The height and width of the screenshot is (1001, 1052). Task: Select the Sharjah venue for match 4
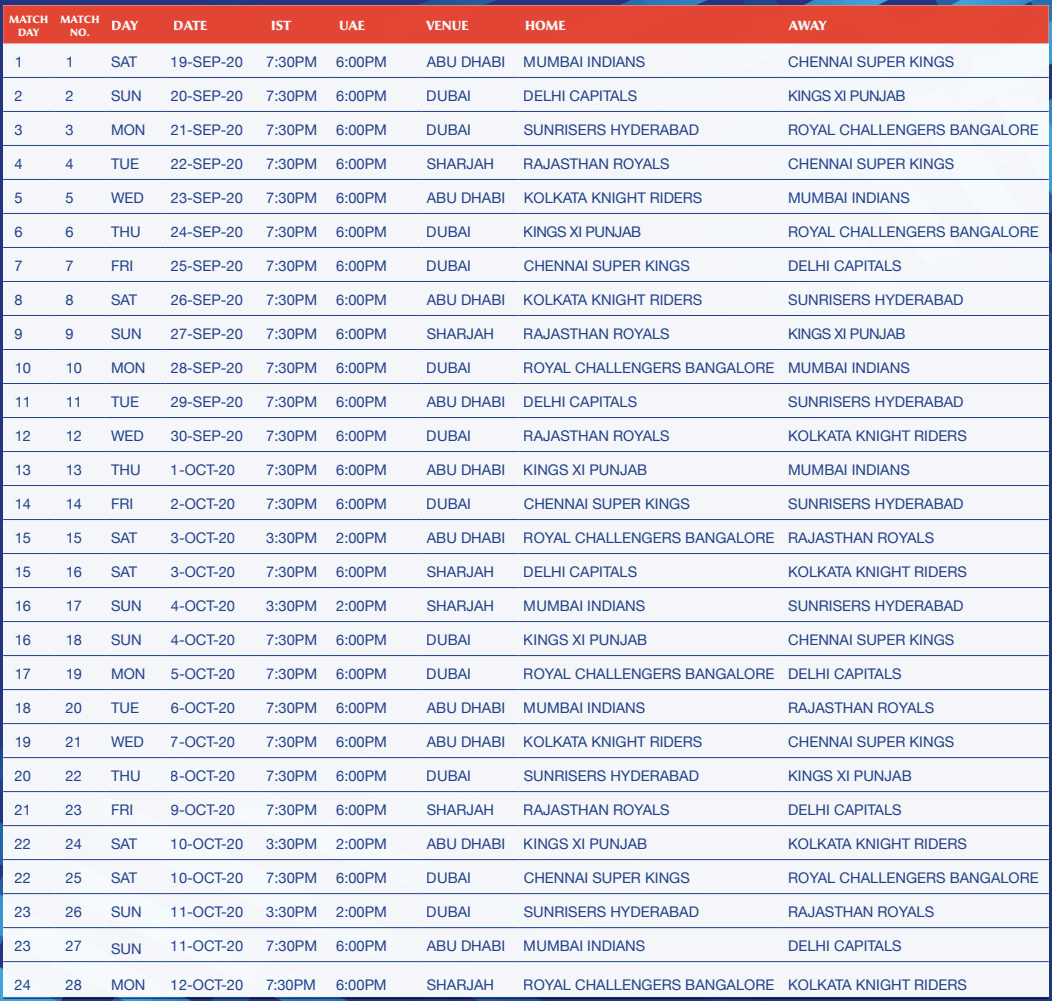point(460,164)
